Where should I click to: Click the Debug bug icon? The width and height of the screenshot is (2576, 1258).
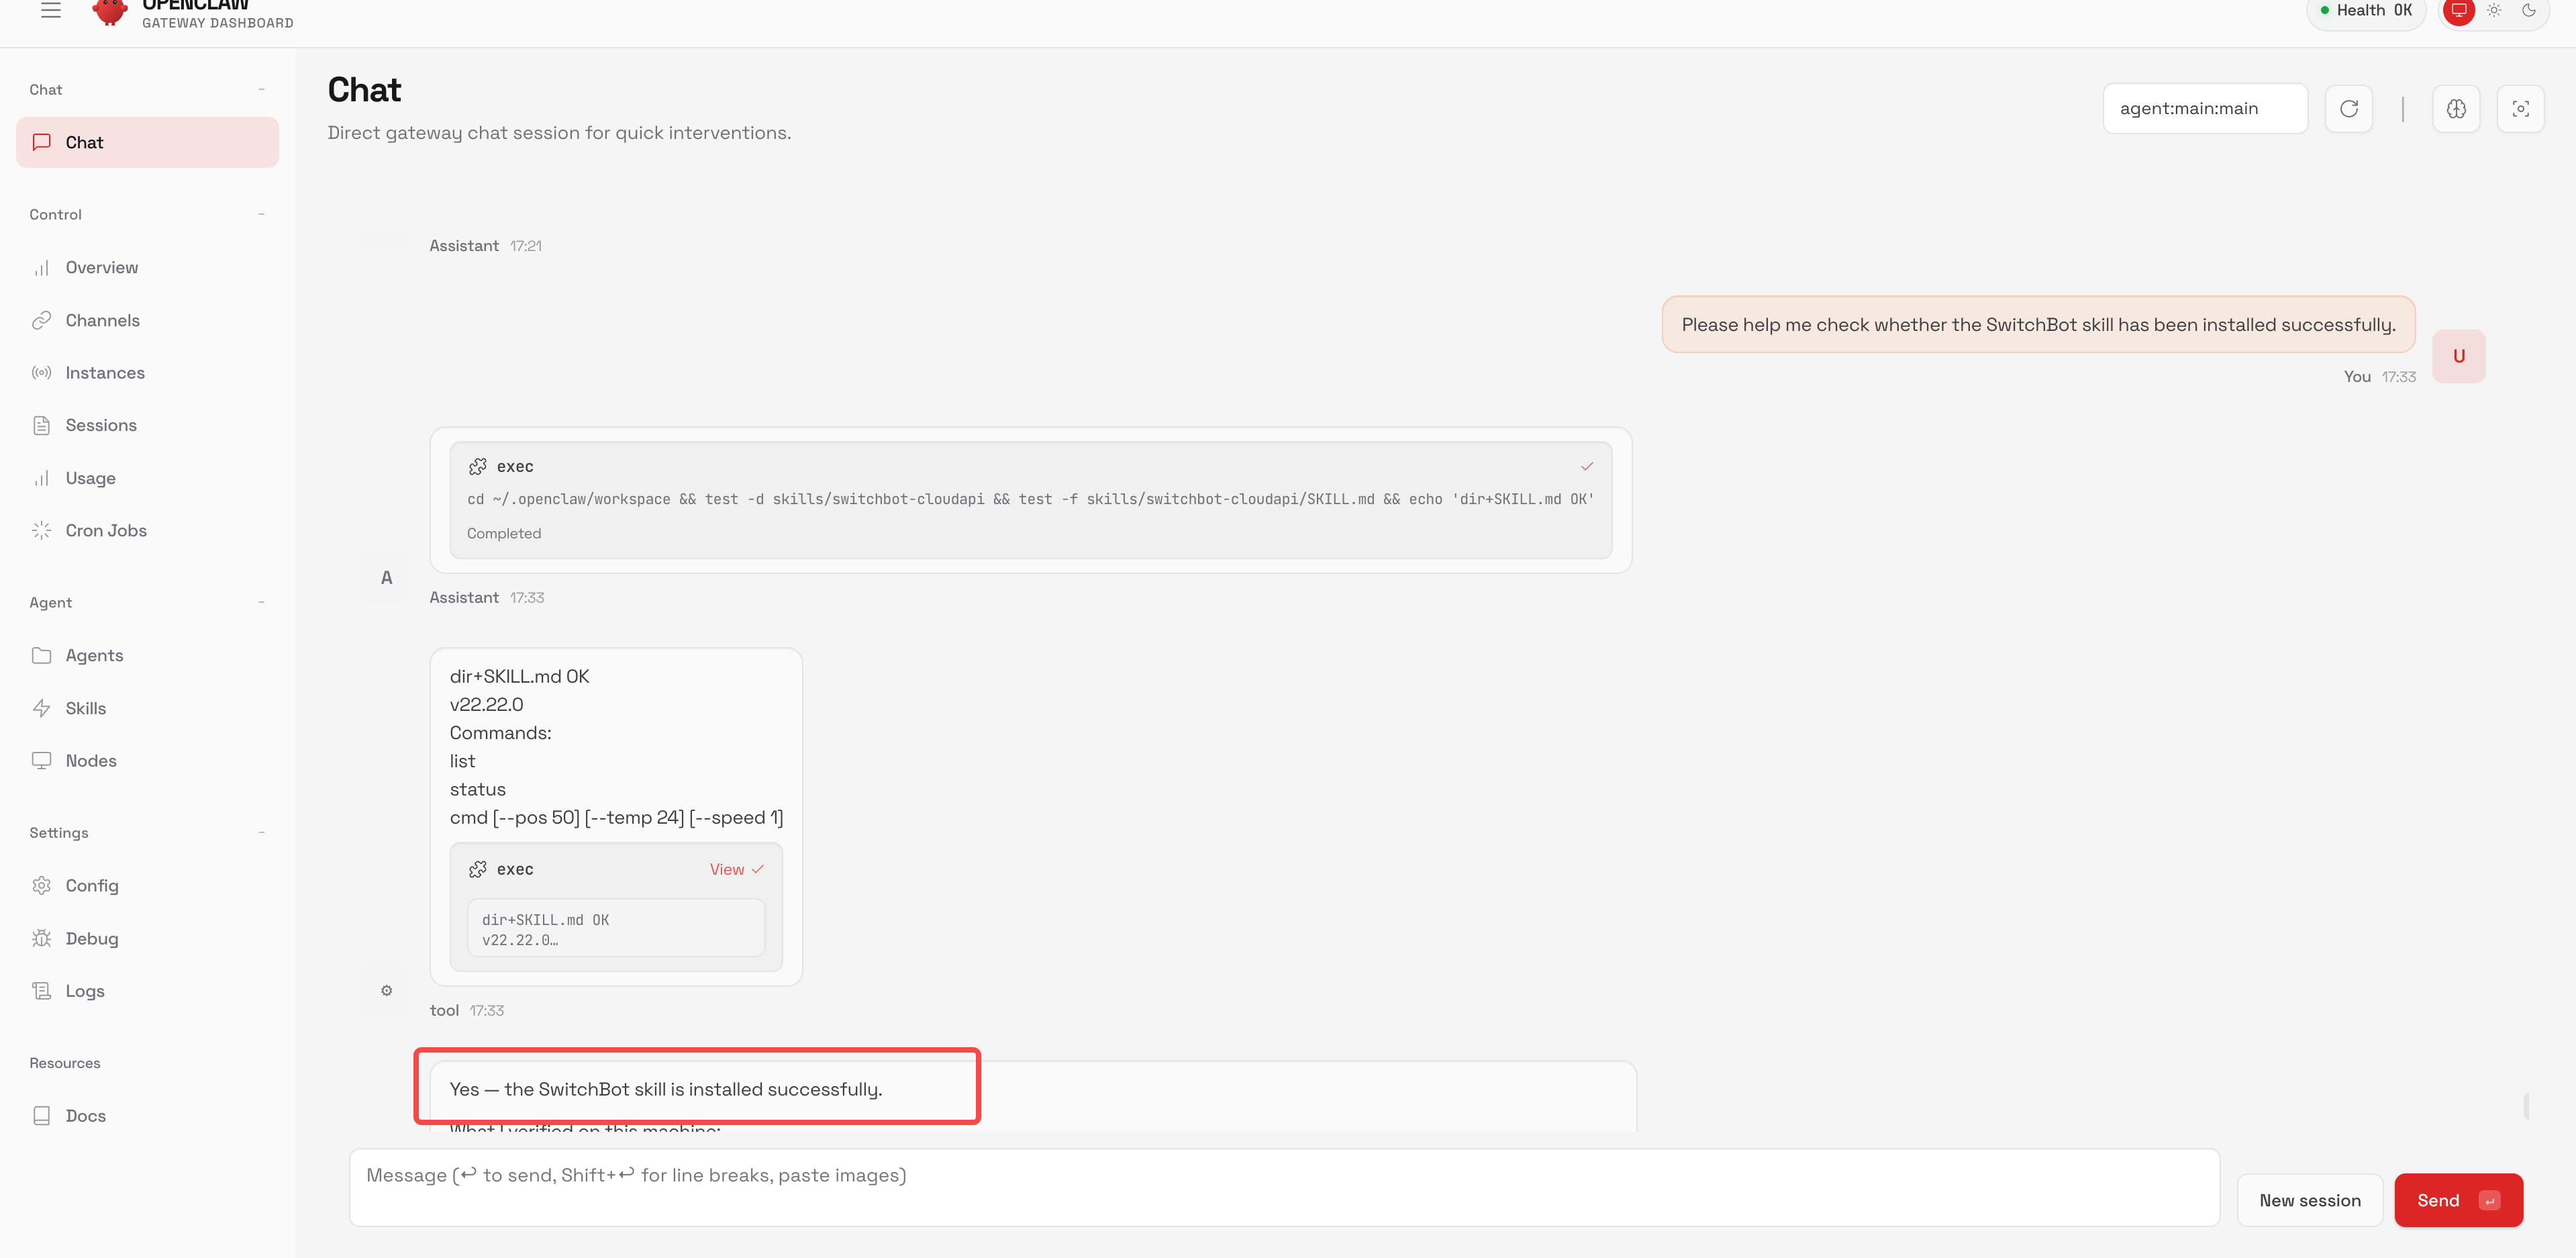pyautogui.click(x=41, y=938)
